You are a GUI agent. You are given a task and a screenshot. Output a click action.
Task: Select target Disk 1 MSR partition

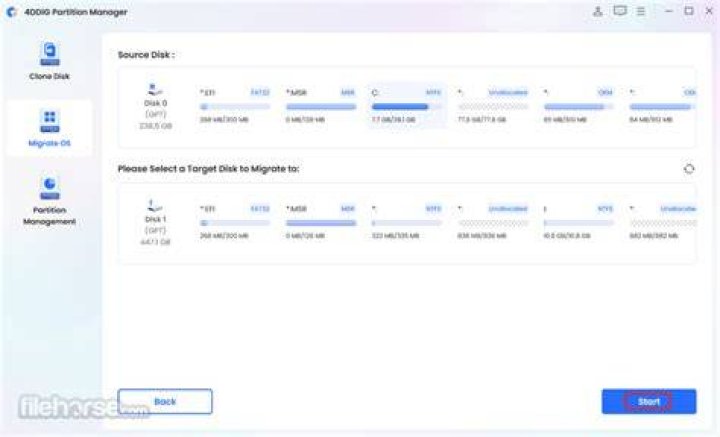321,222
